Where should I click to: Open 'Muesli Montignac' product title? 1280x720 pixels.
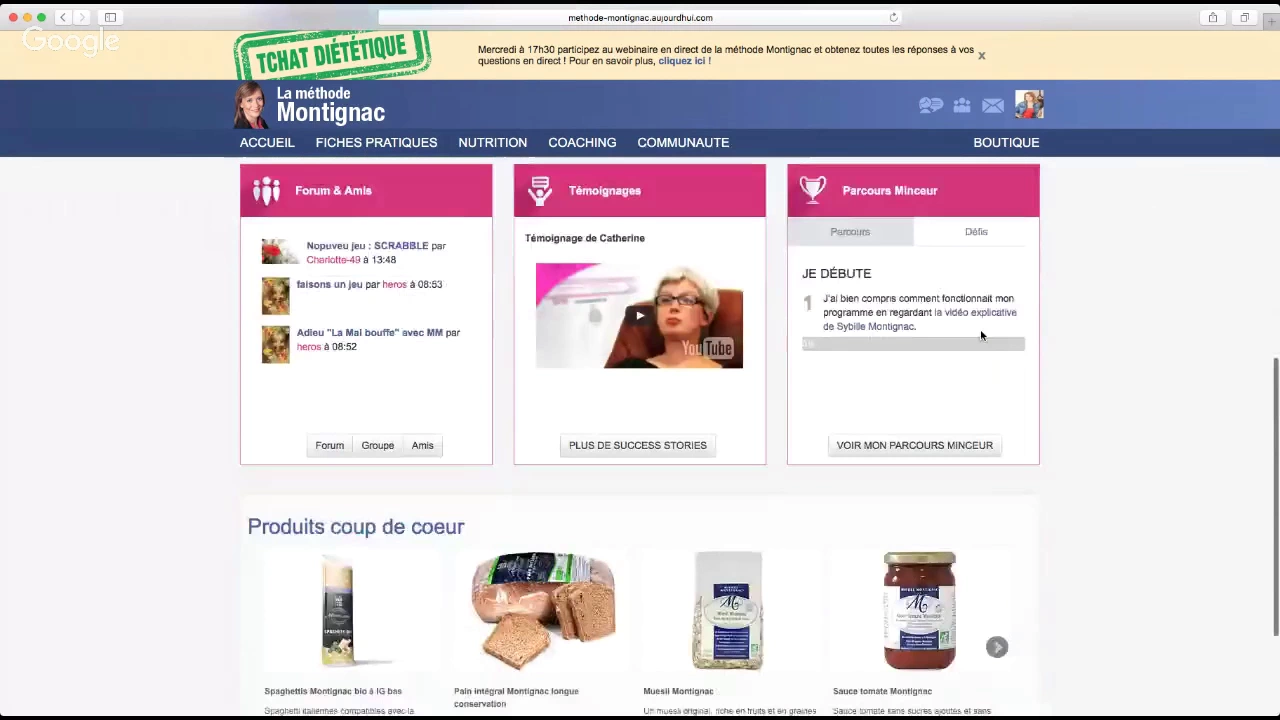(x=678, y=691)
